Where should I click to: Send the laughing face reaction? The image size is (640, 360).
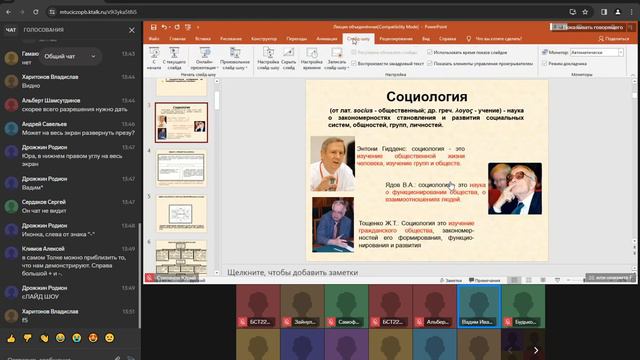point(60,338)
